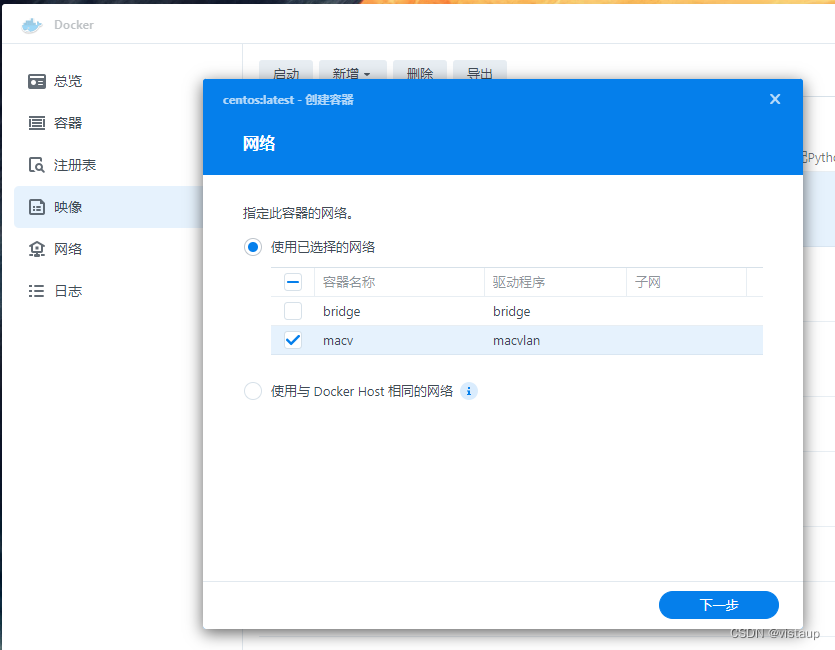Click the 导出 (Export) toolbar button
The height and width of the screenshot is (650, 835).
click(x=479, y=73)
